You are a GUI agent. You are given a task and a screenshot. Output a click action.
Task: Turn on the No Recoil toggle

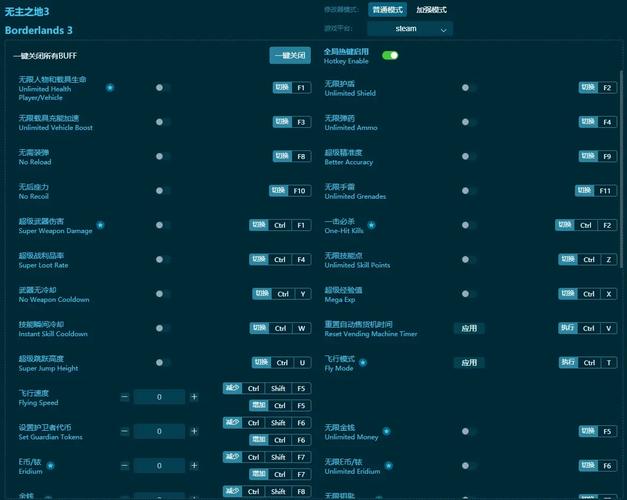point(161,191)
